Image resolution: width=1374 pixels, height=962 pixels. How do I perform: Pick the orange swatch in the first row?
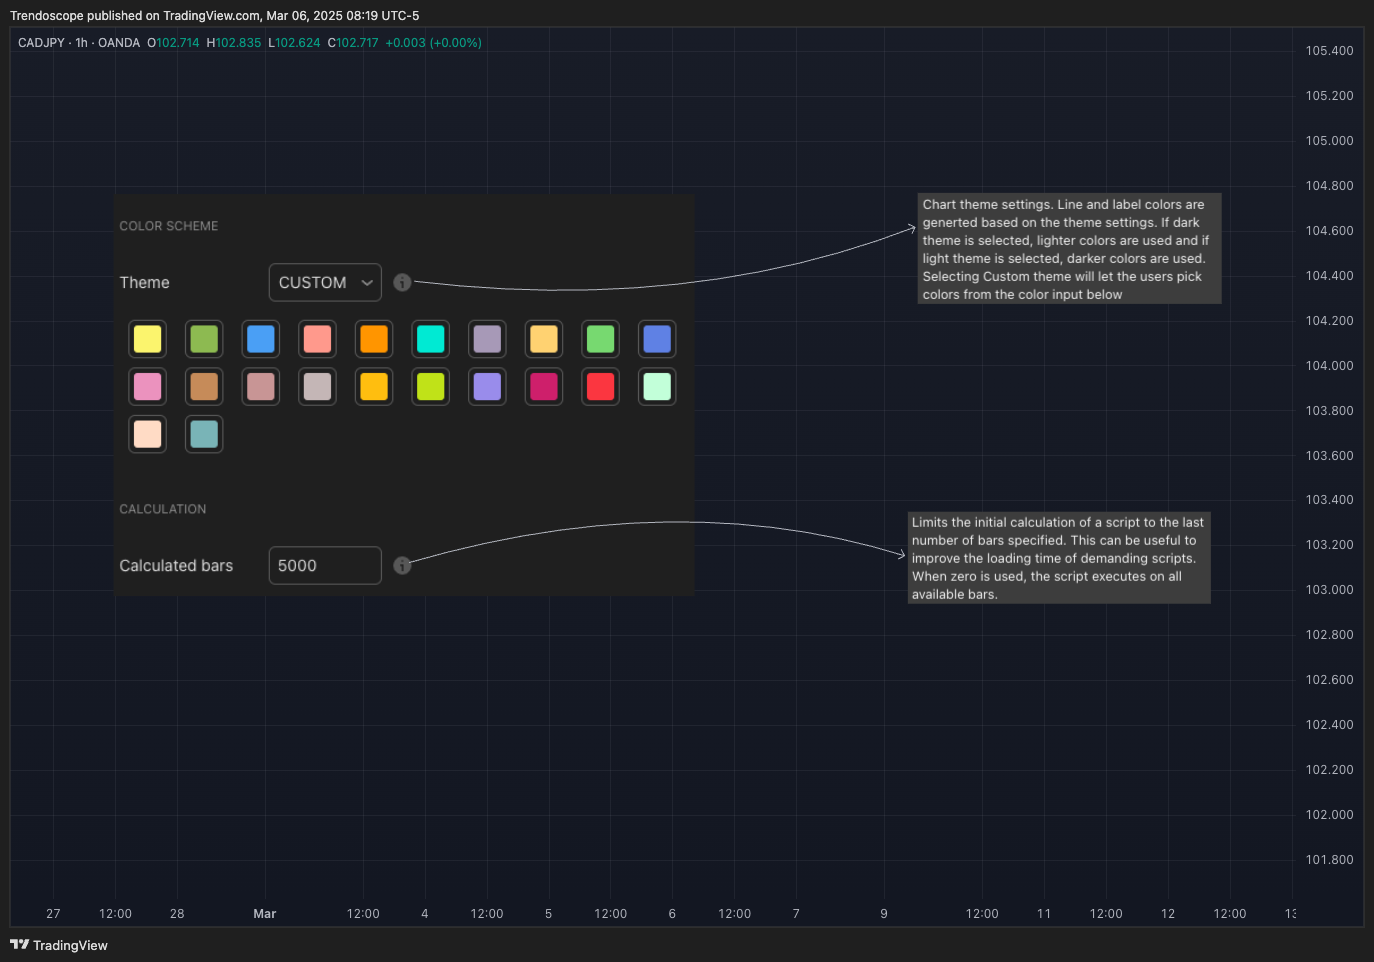(x=374, y=339)
